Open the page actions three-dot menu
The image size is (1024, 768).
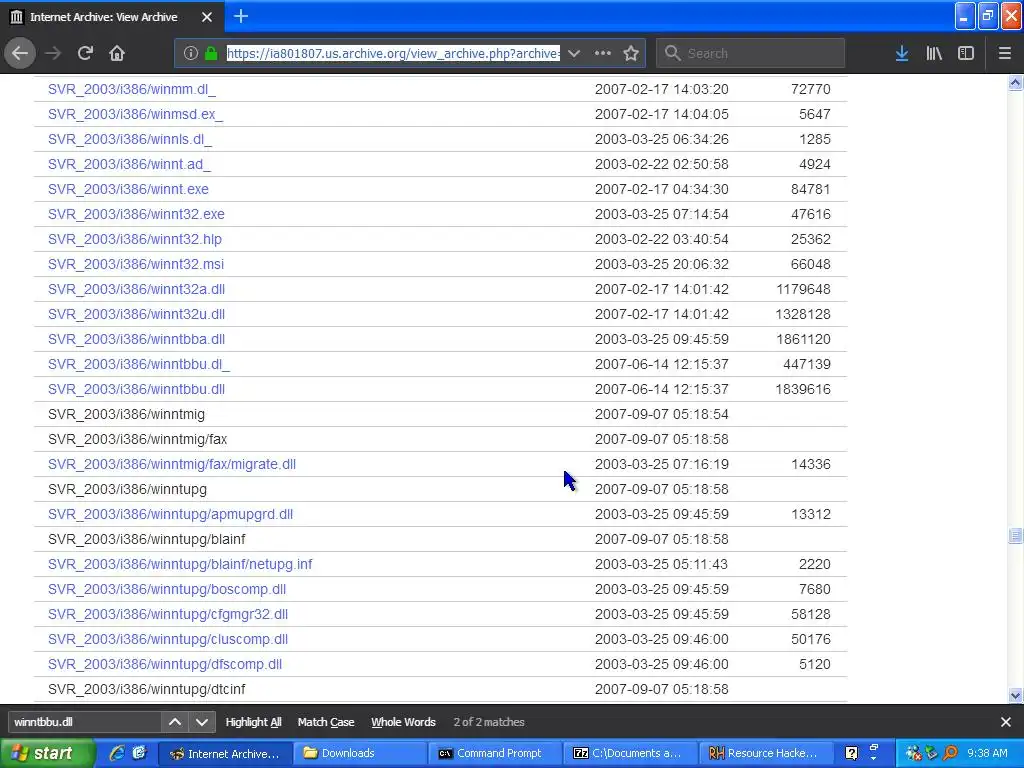(603, 53)
